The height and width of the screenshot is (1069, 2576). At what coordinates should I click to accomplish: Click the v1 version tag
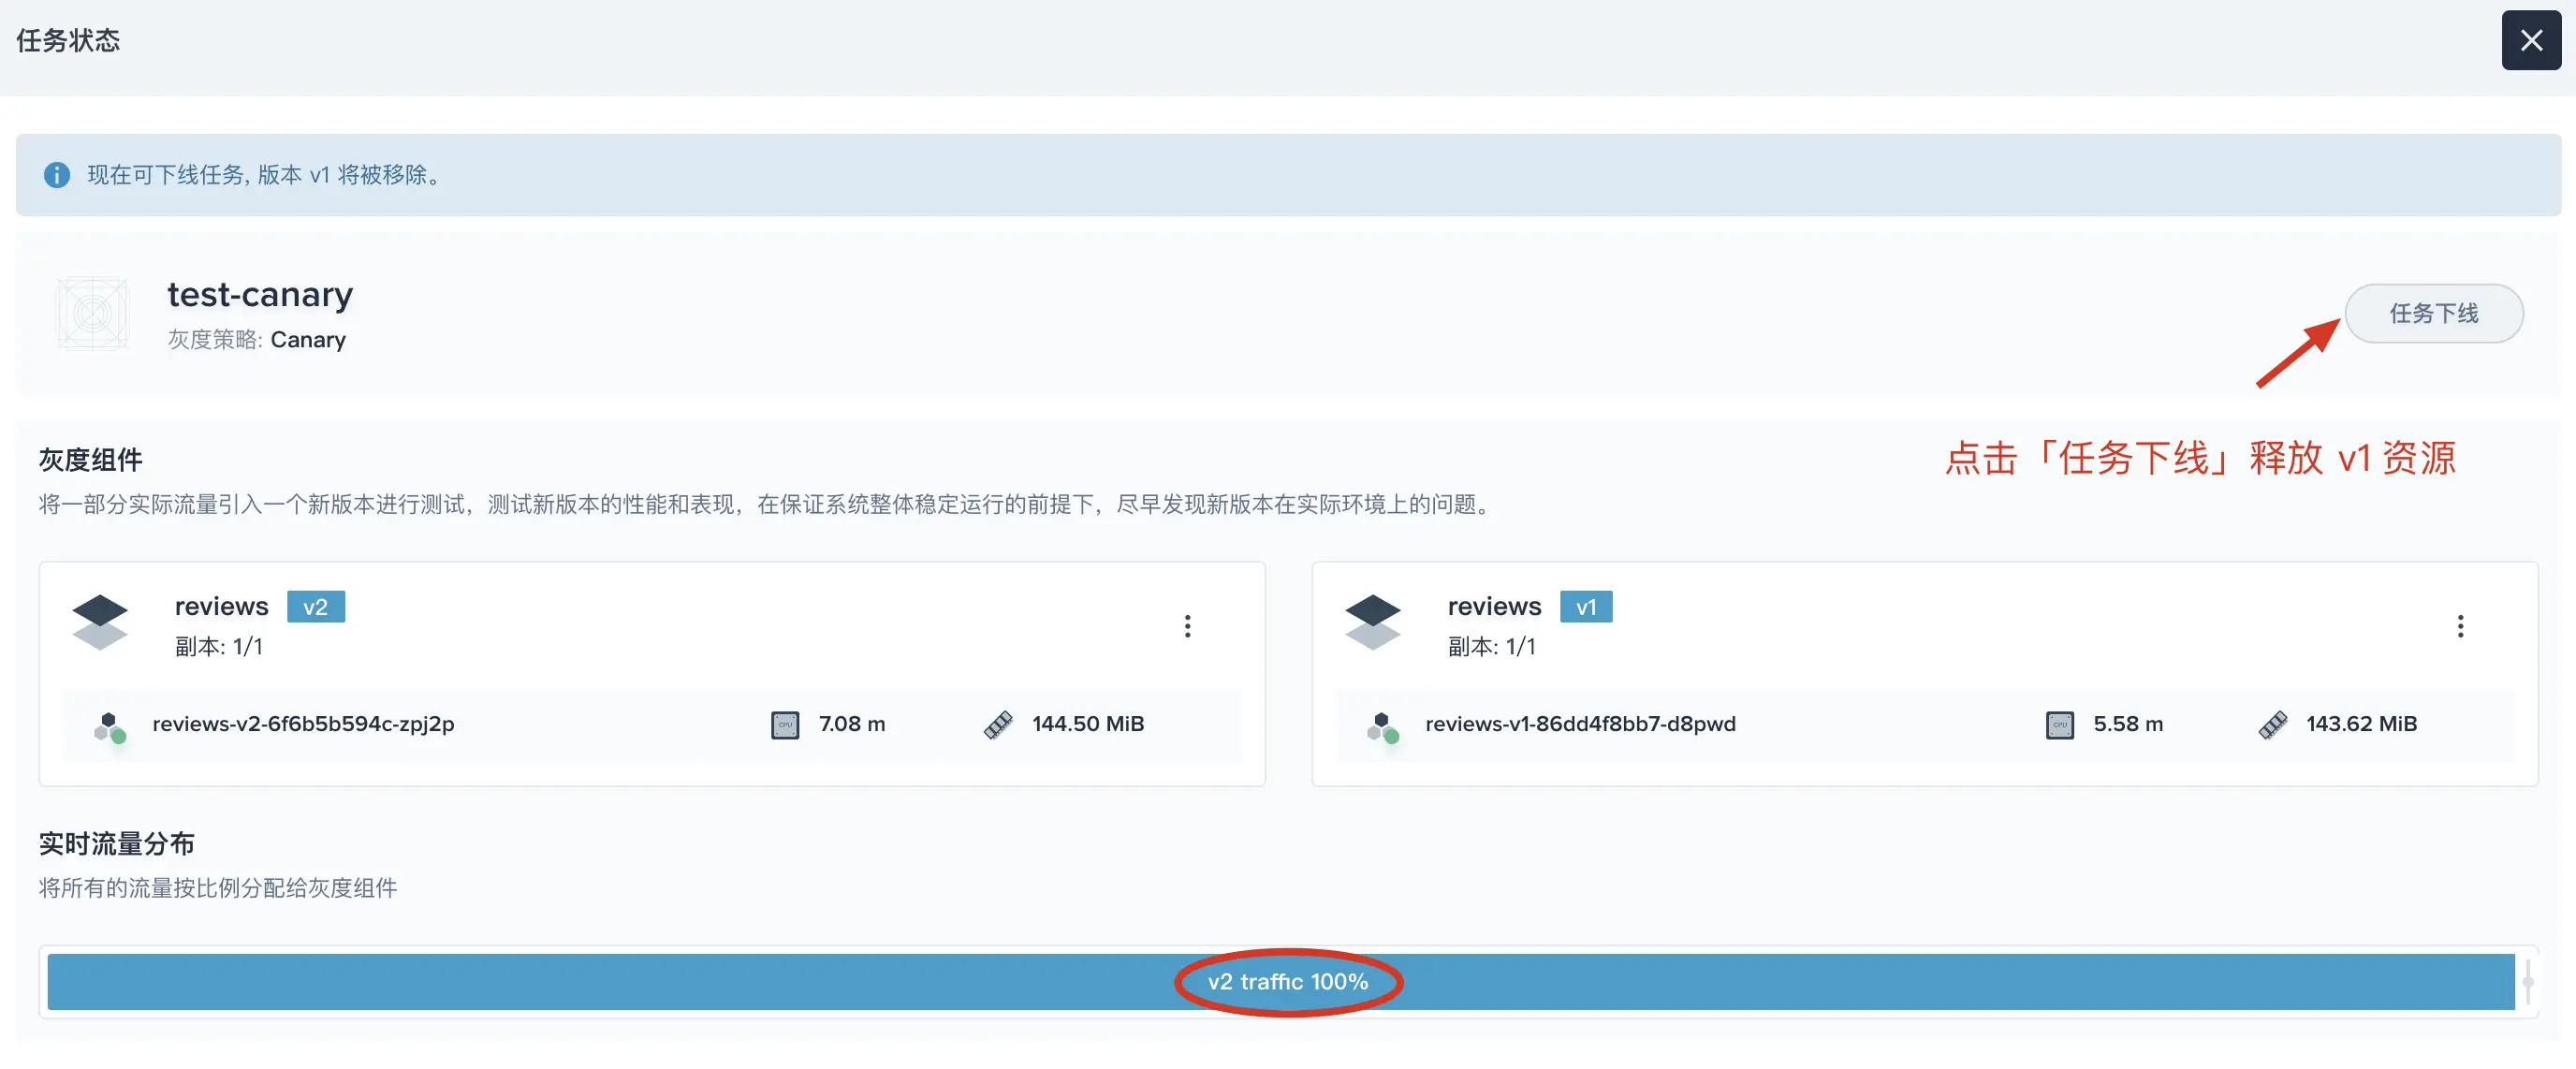point(1585,607)
